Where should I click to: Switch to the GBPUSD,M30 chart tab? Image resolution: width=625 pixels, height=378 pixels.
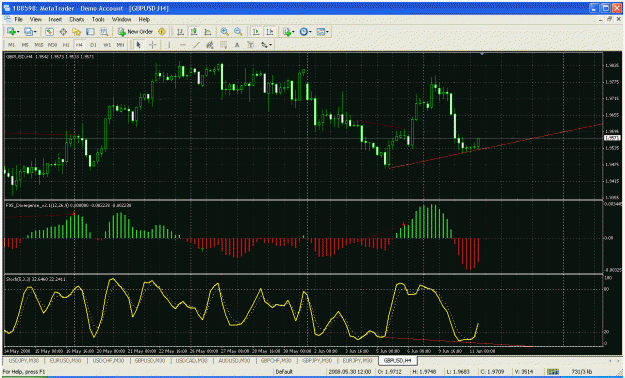150,360
